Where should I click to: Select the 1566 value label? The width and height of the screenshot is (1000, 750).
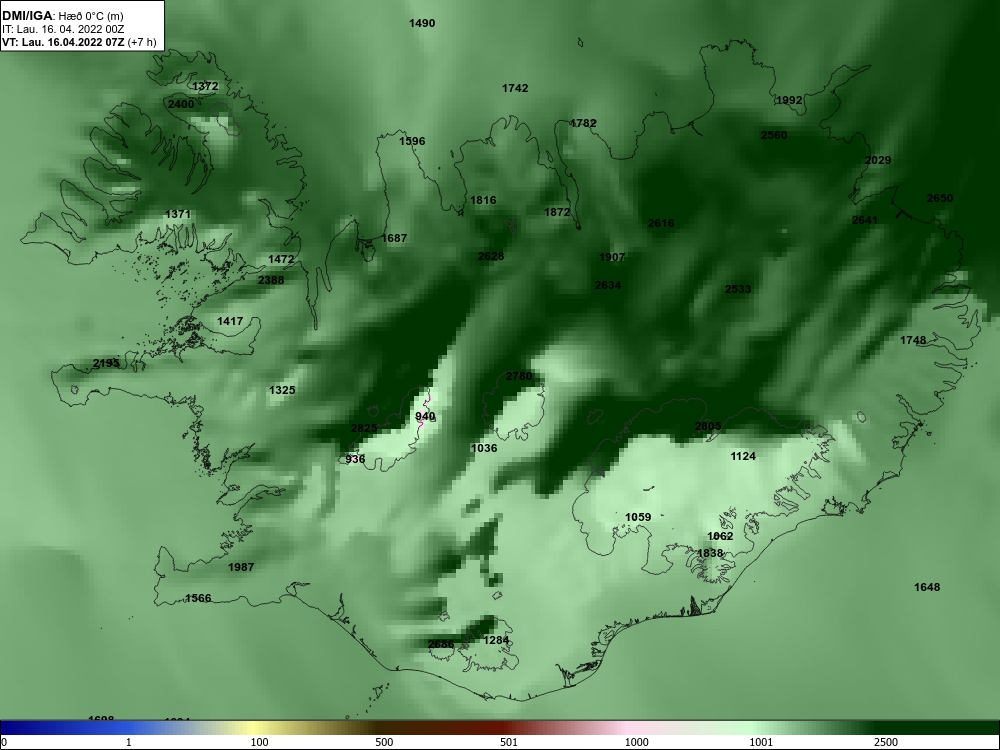point(198,598)
